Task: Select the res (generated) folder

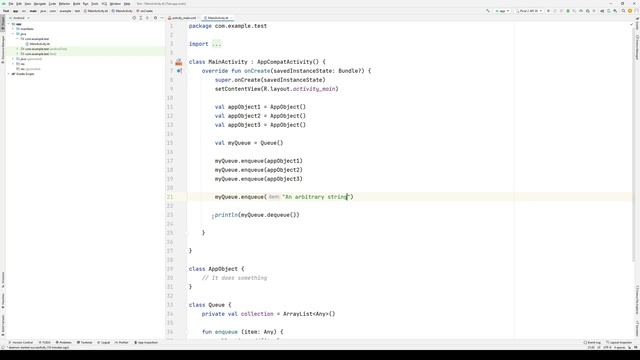Action: click(x=28, y=69)
